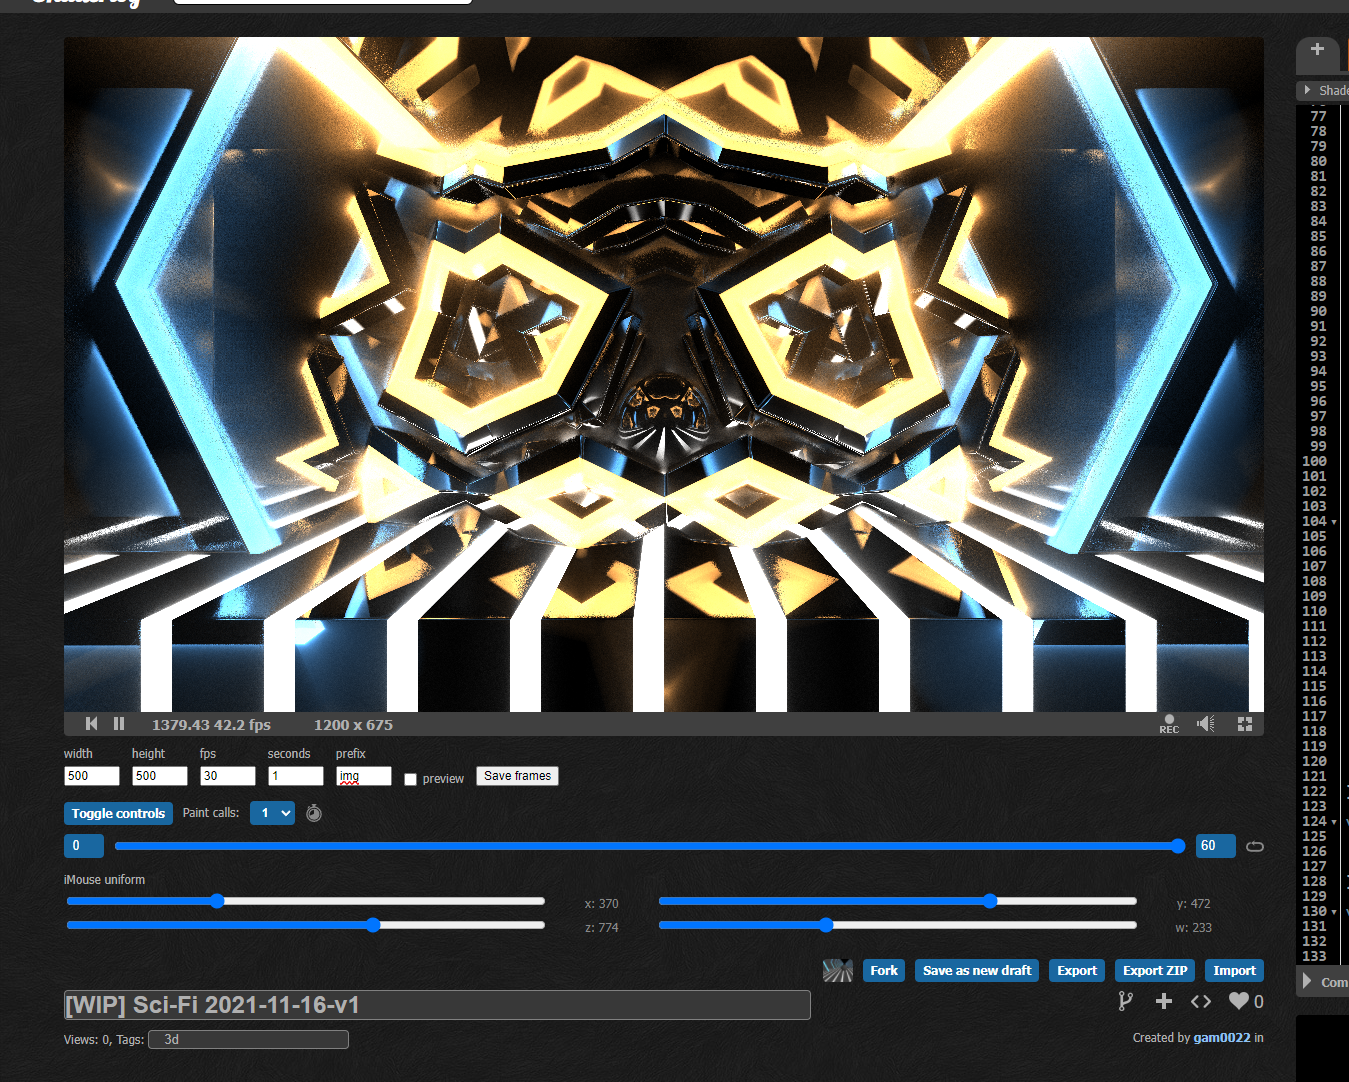Mute the shader audio
1349x1082 pixels.
[1207, 724]
